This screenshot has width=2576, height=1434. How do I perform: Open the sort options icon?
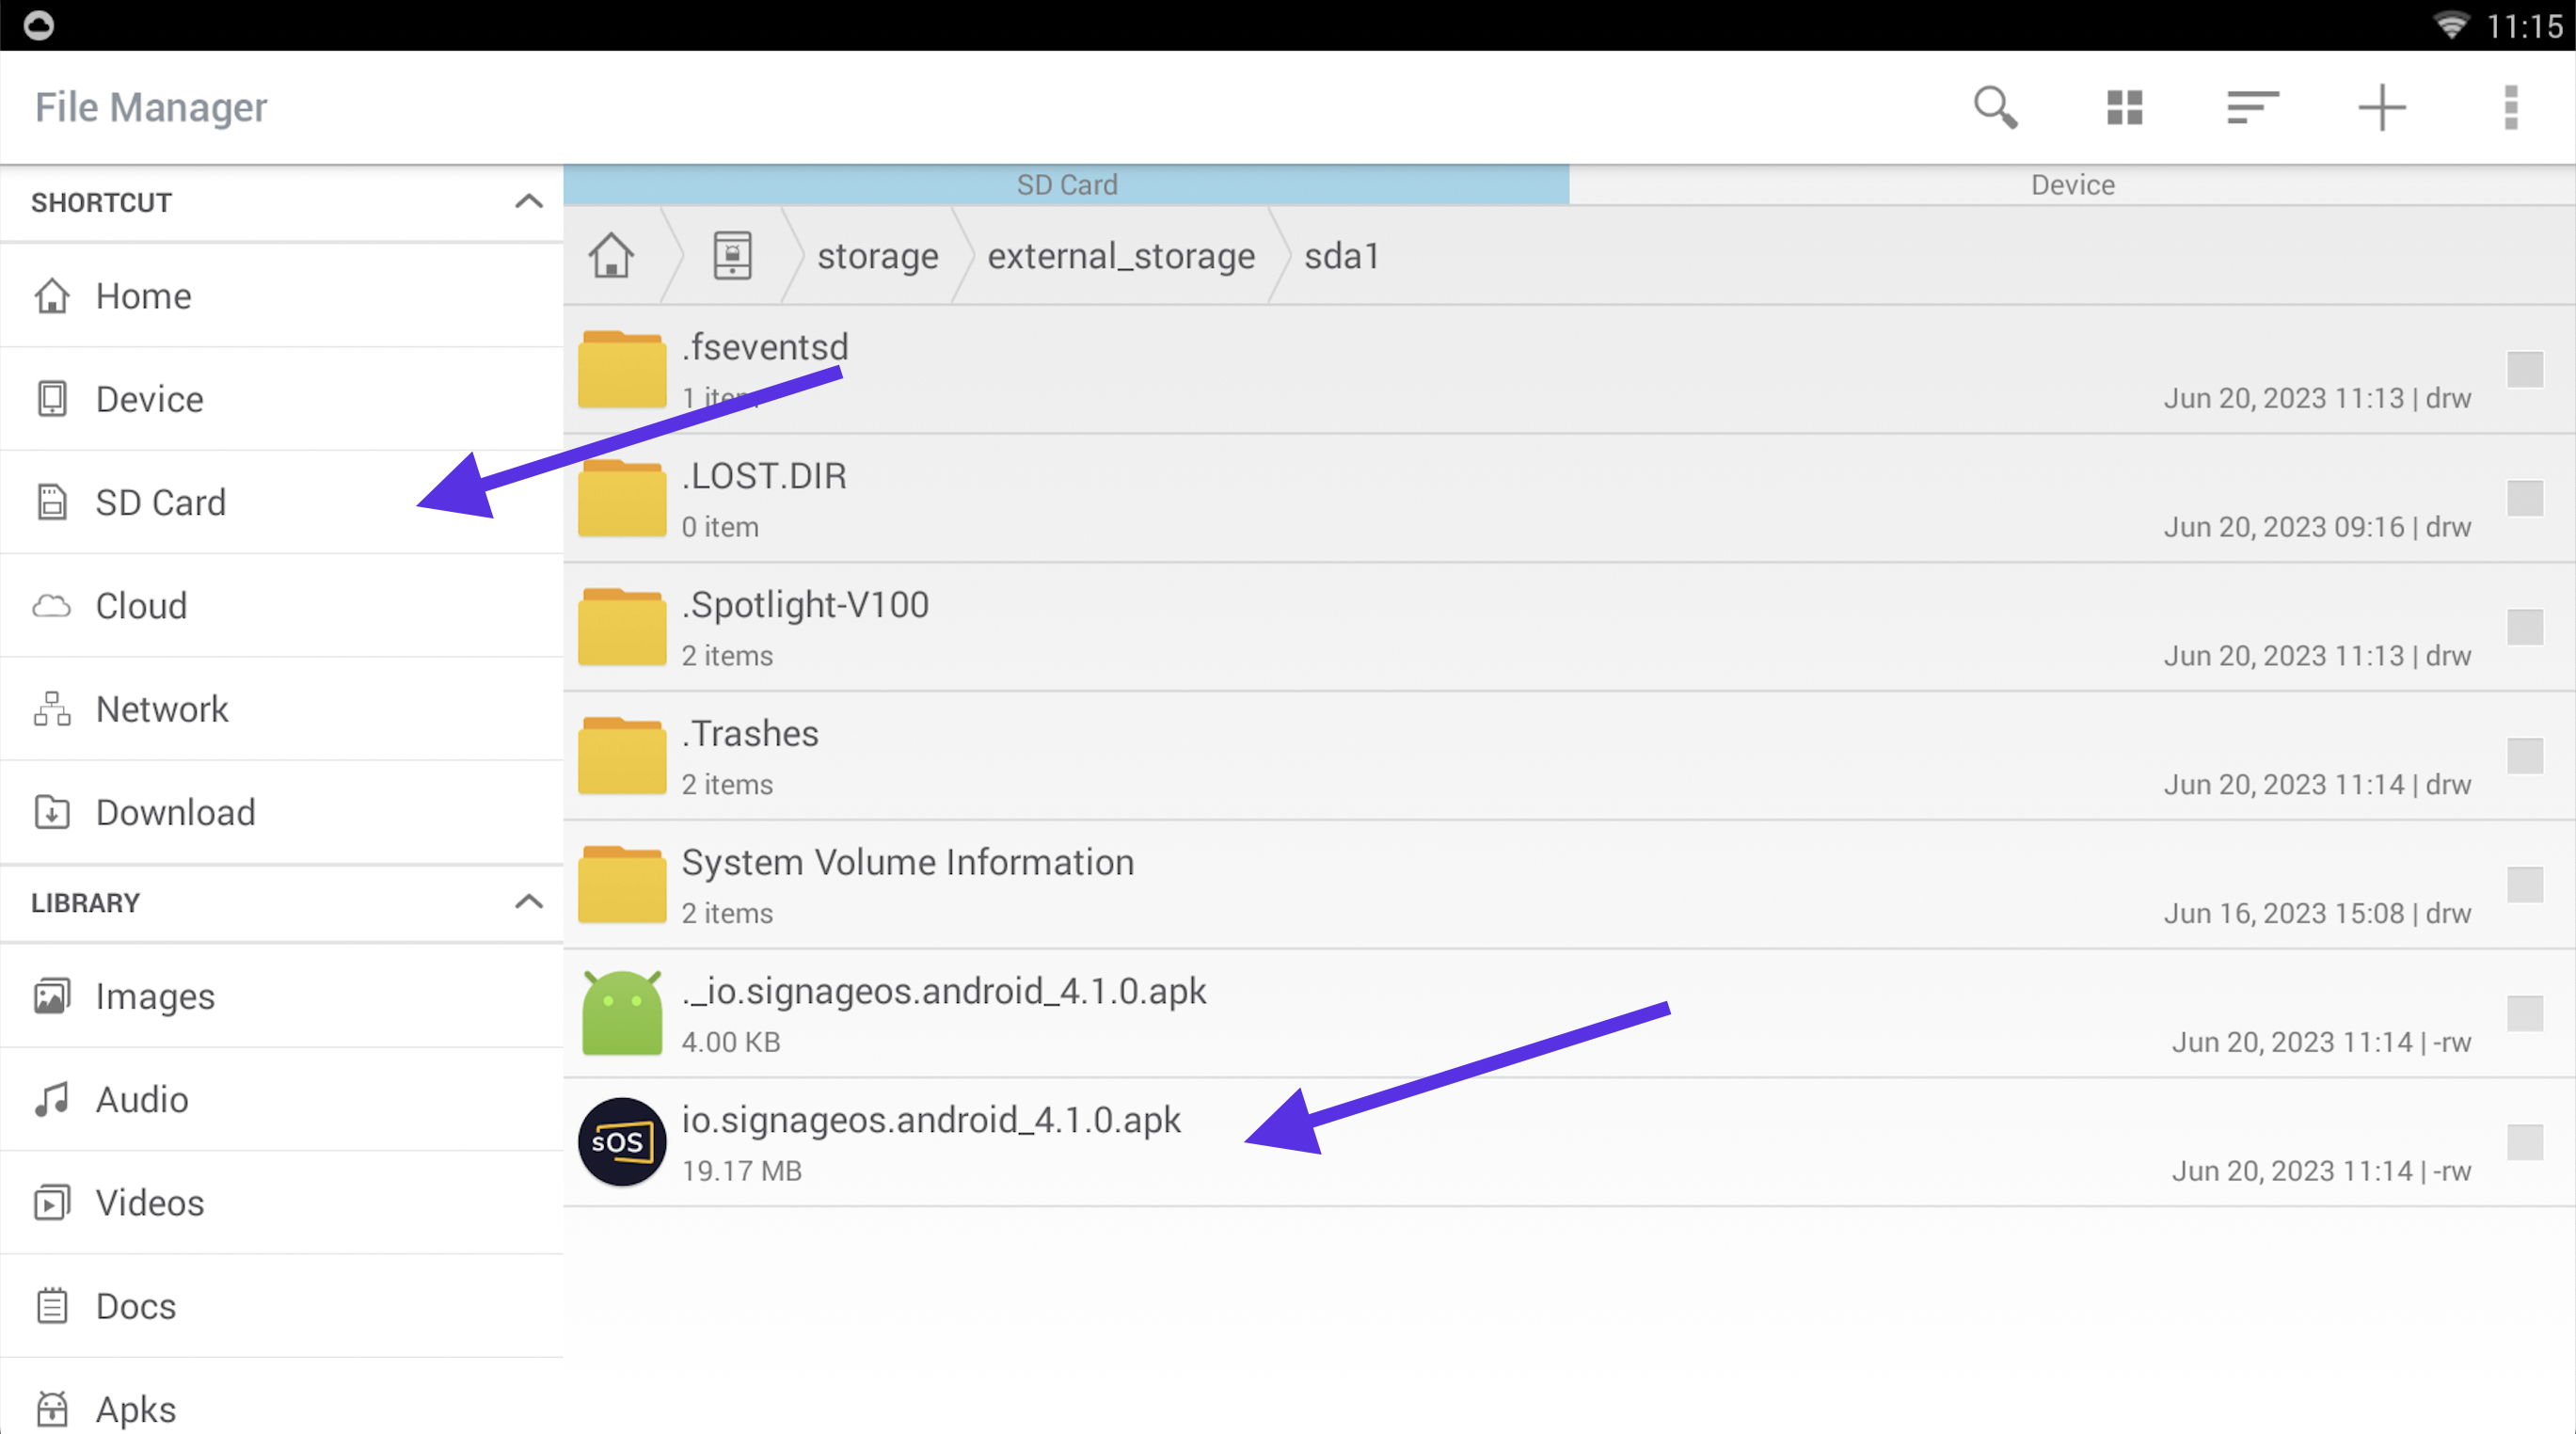(x=2251, y=107)
